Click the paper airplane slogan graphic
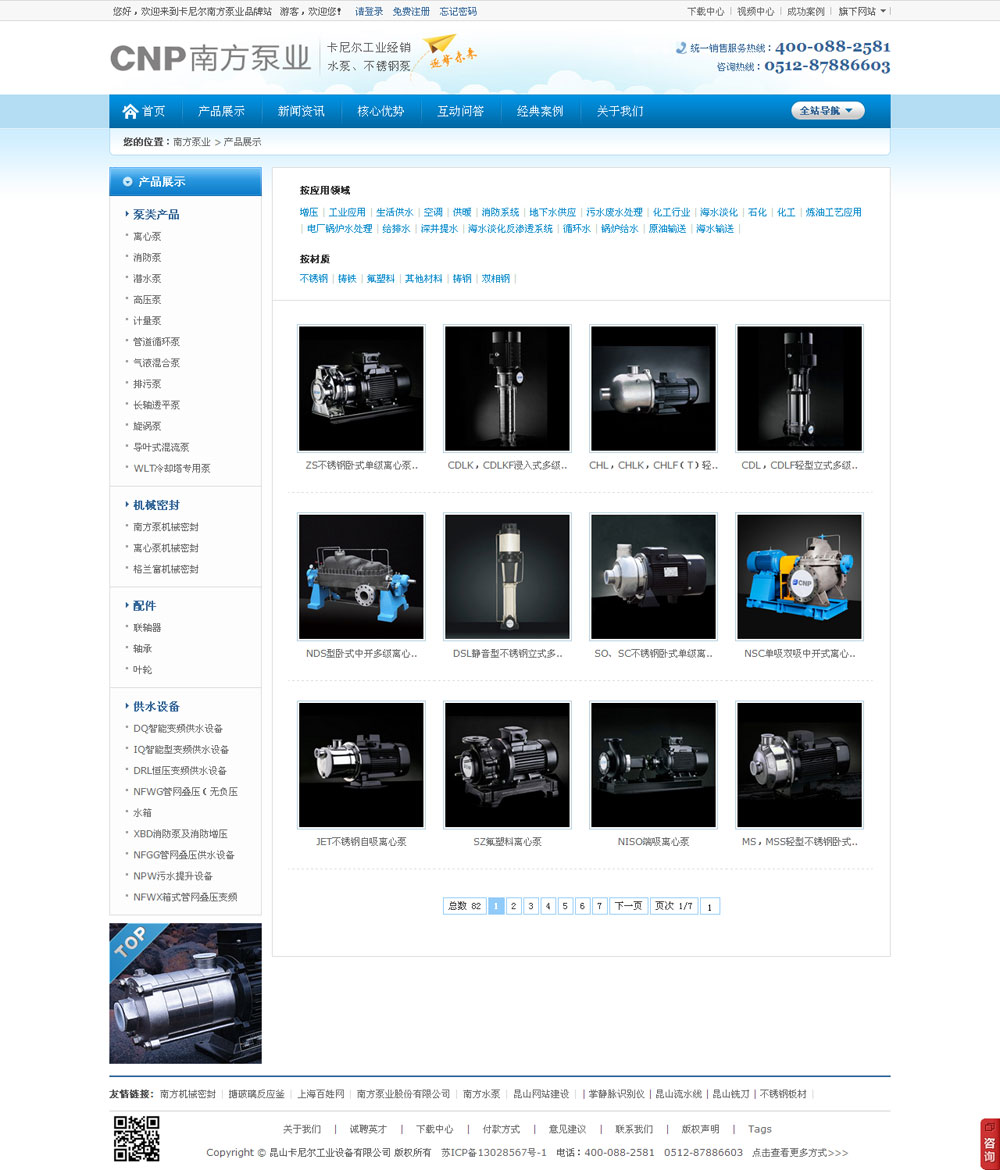This screenshot has width=1000, height=1170. point(450,50)
